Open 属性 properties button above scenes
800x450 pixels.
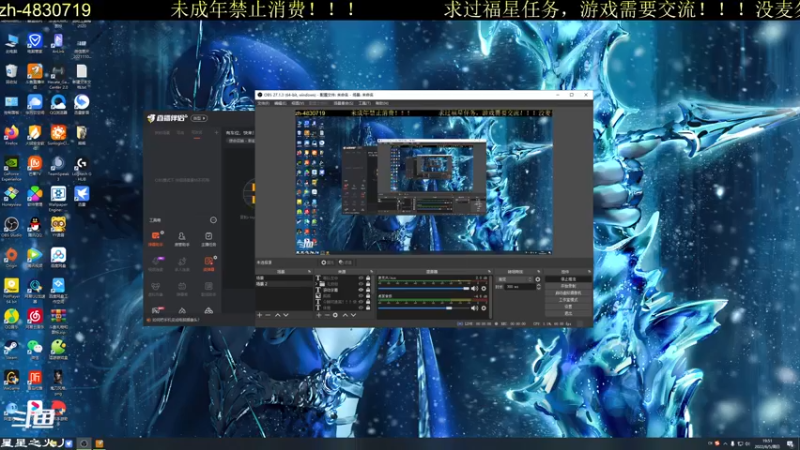coord(328,263)
